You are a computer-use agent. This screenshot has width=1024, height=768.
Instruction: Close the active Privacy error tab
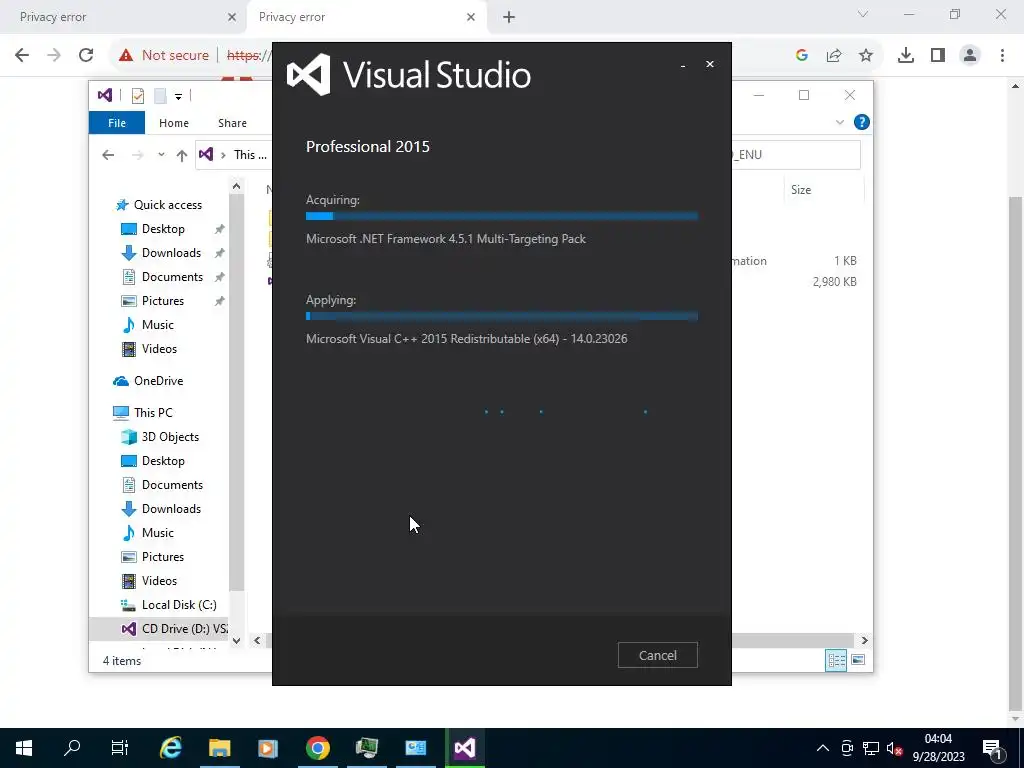click(471, 17)
